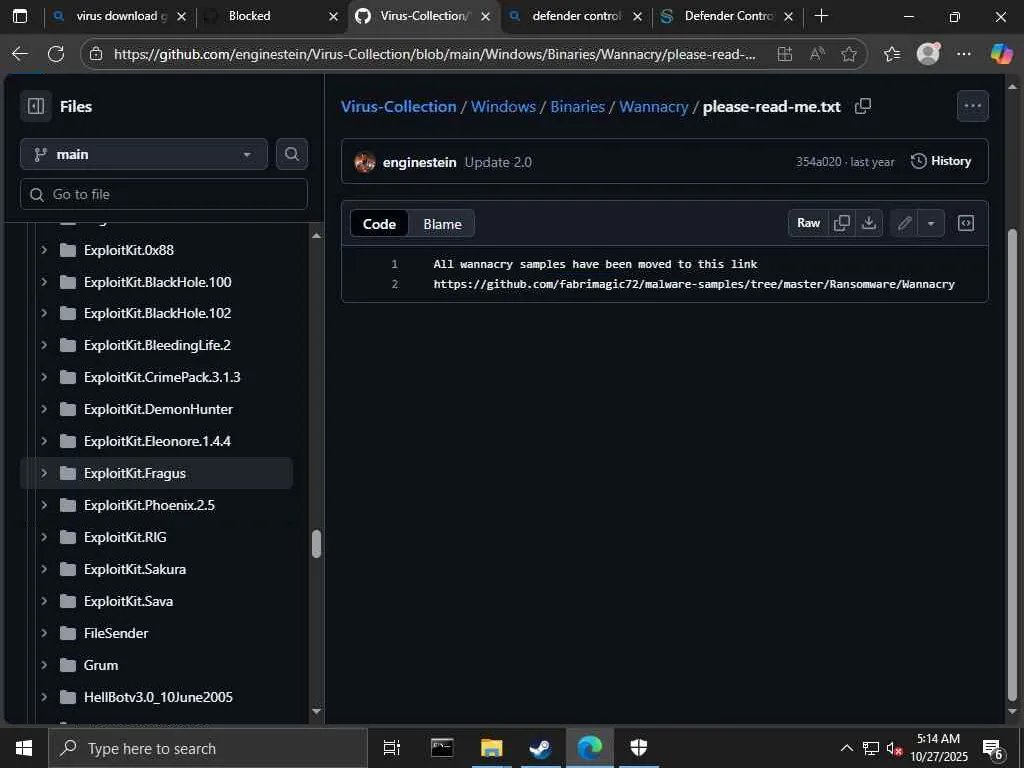Click the file tree scroll down arrow
Viewport: 1024px width, 768px height.
click(x=316, y=711)
